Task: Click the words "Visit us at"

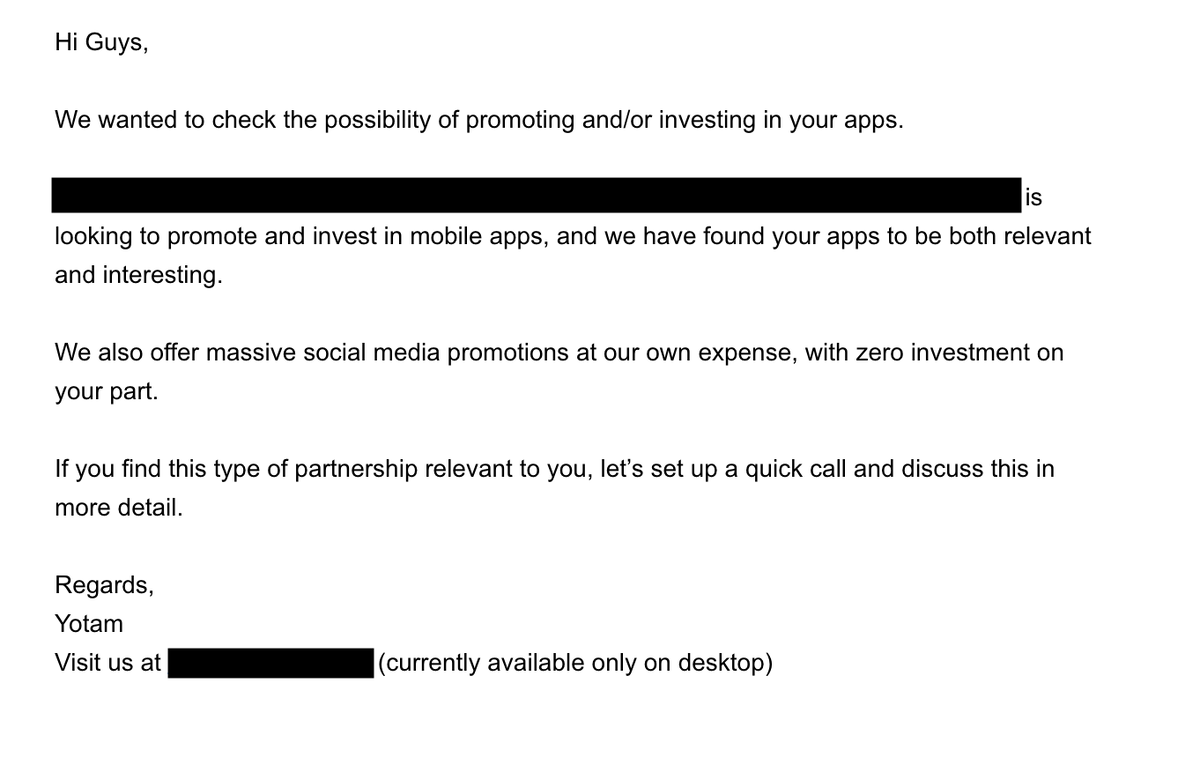Action: click(x=108, y=663)
